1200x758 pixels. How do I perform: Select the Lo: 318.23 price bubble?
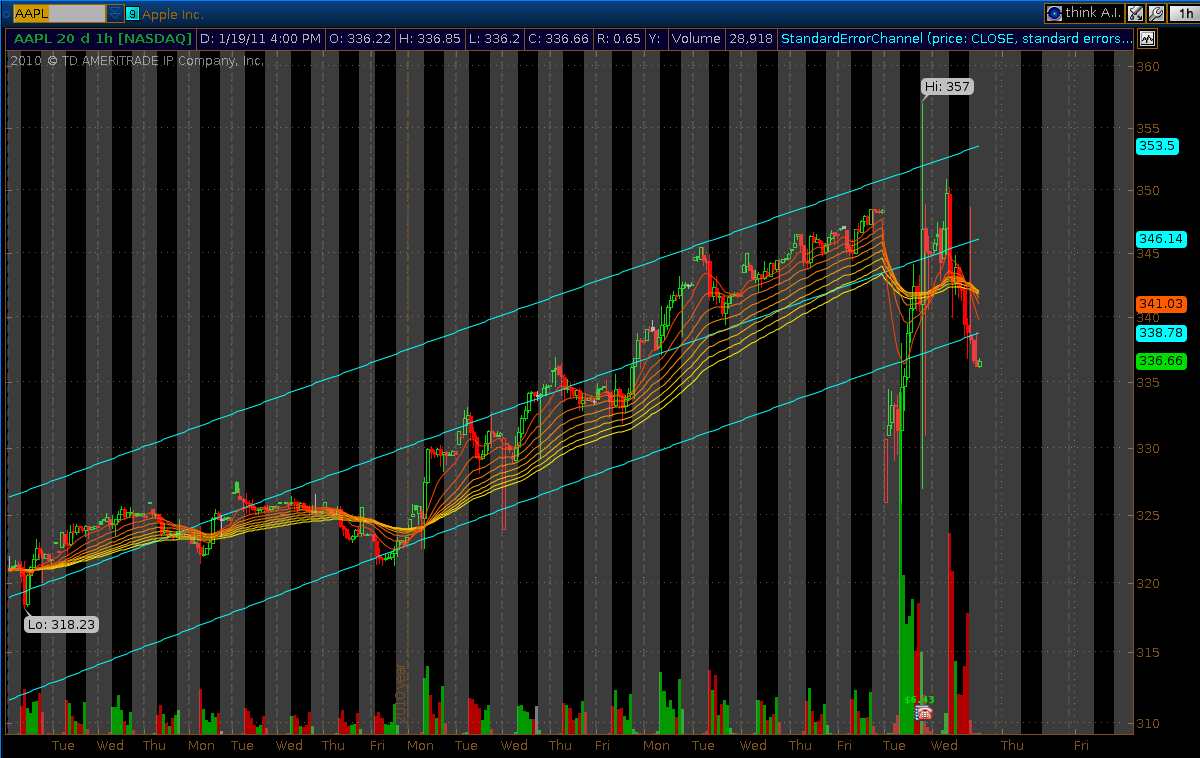(x=61, y=623)
